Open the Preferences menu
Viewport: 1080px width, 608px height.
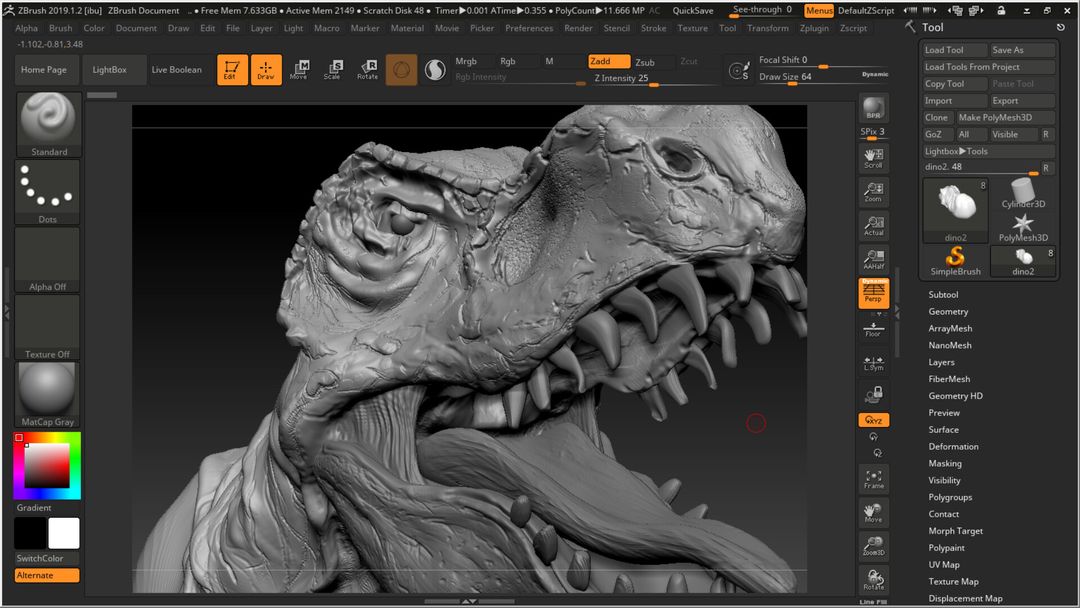[529, 28]
